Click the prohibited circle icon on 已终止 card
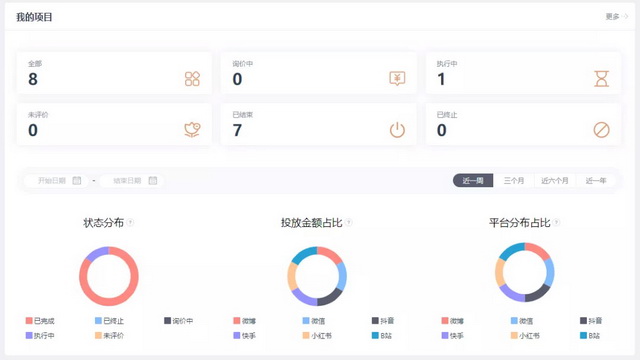This screenshot has height=360, width=640. click(601, 130)
